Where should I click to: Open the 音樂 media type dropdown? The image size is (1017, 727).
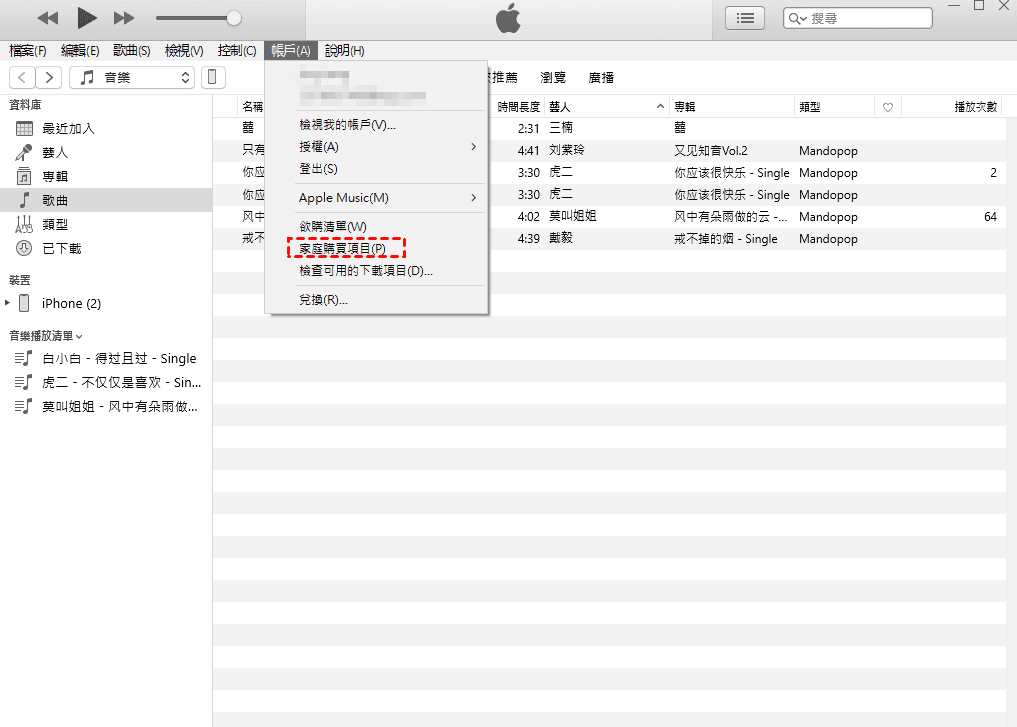136,77
